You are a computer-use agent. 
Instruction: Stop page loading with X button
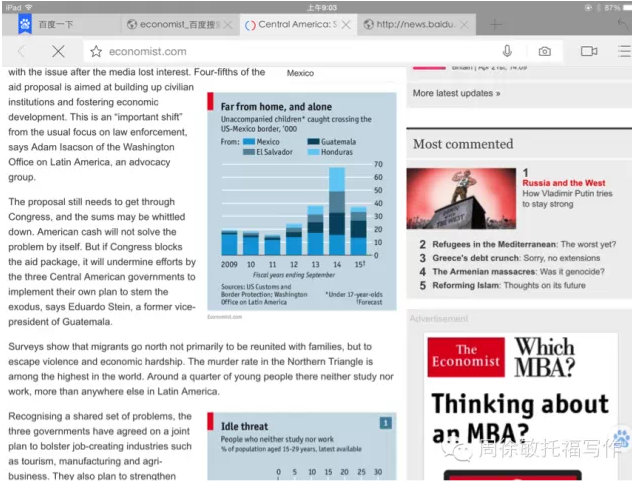coord(57,51)
